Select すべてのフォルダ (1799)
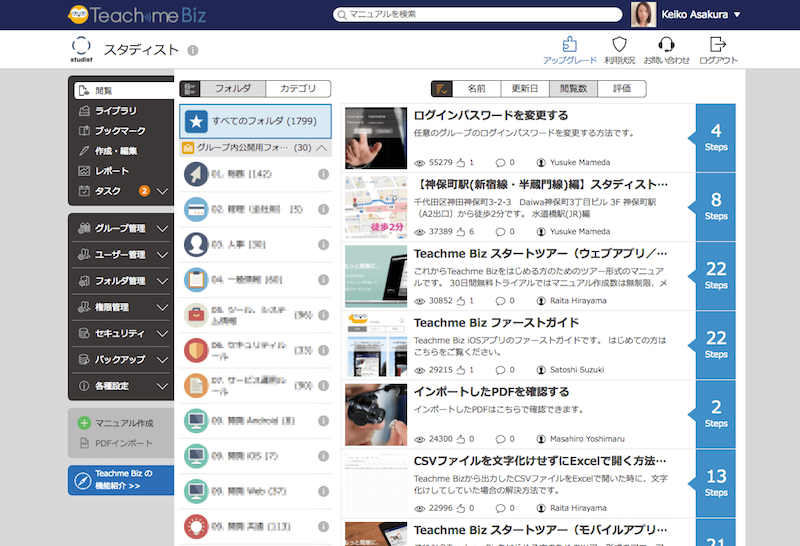800x546 pixels. coord(255,121)
